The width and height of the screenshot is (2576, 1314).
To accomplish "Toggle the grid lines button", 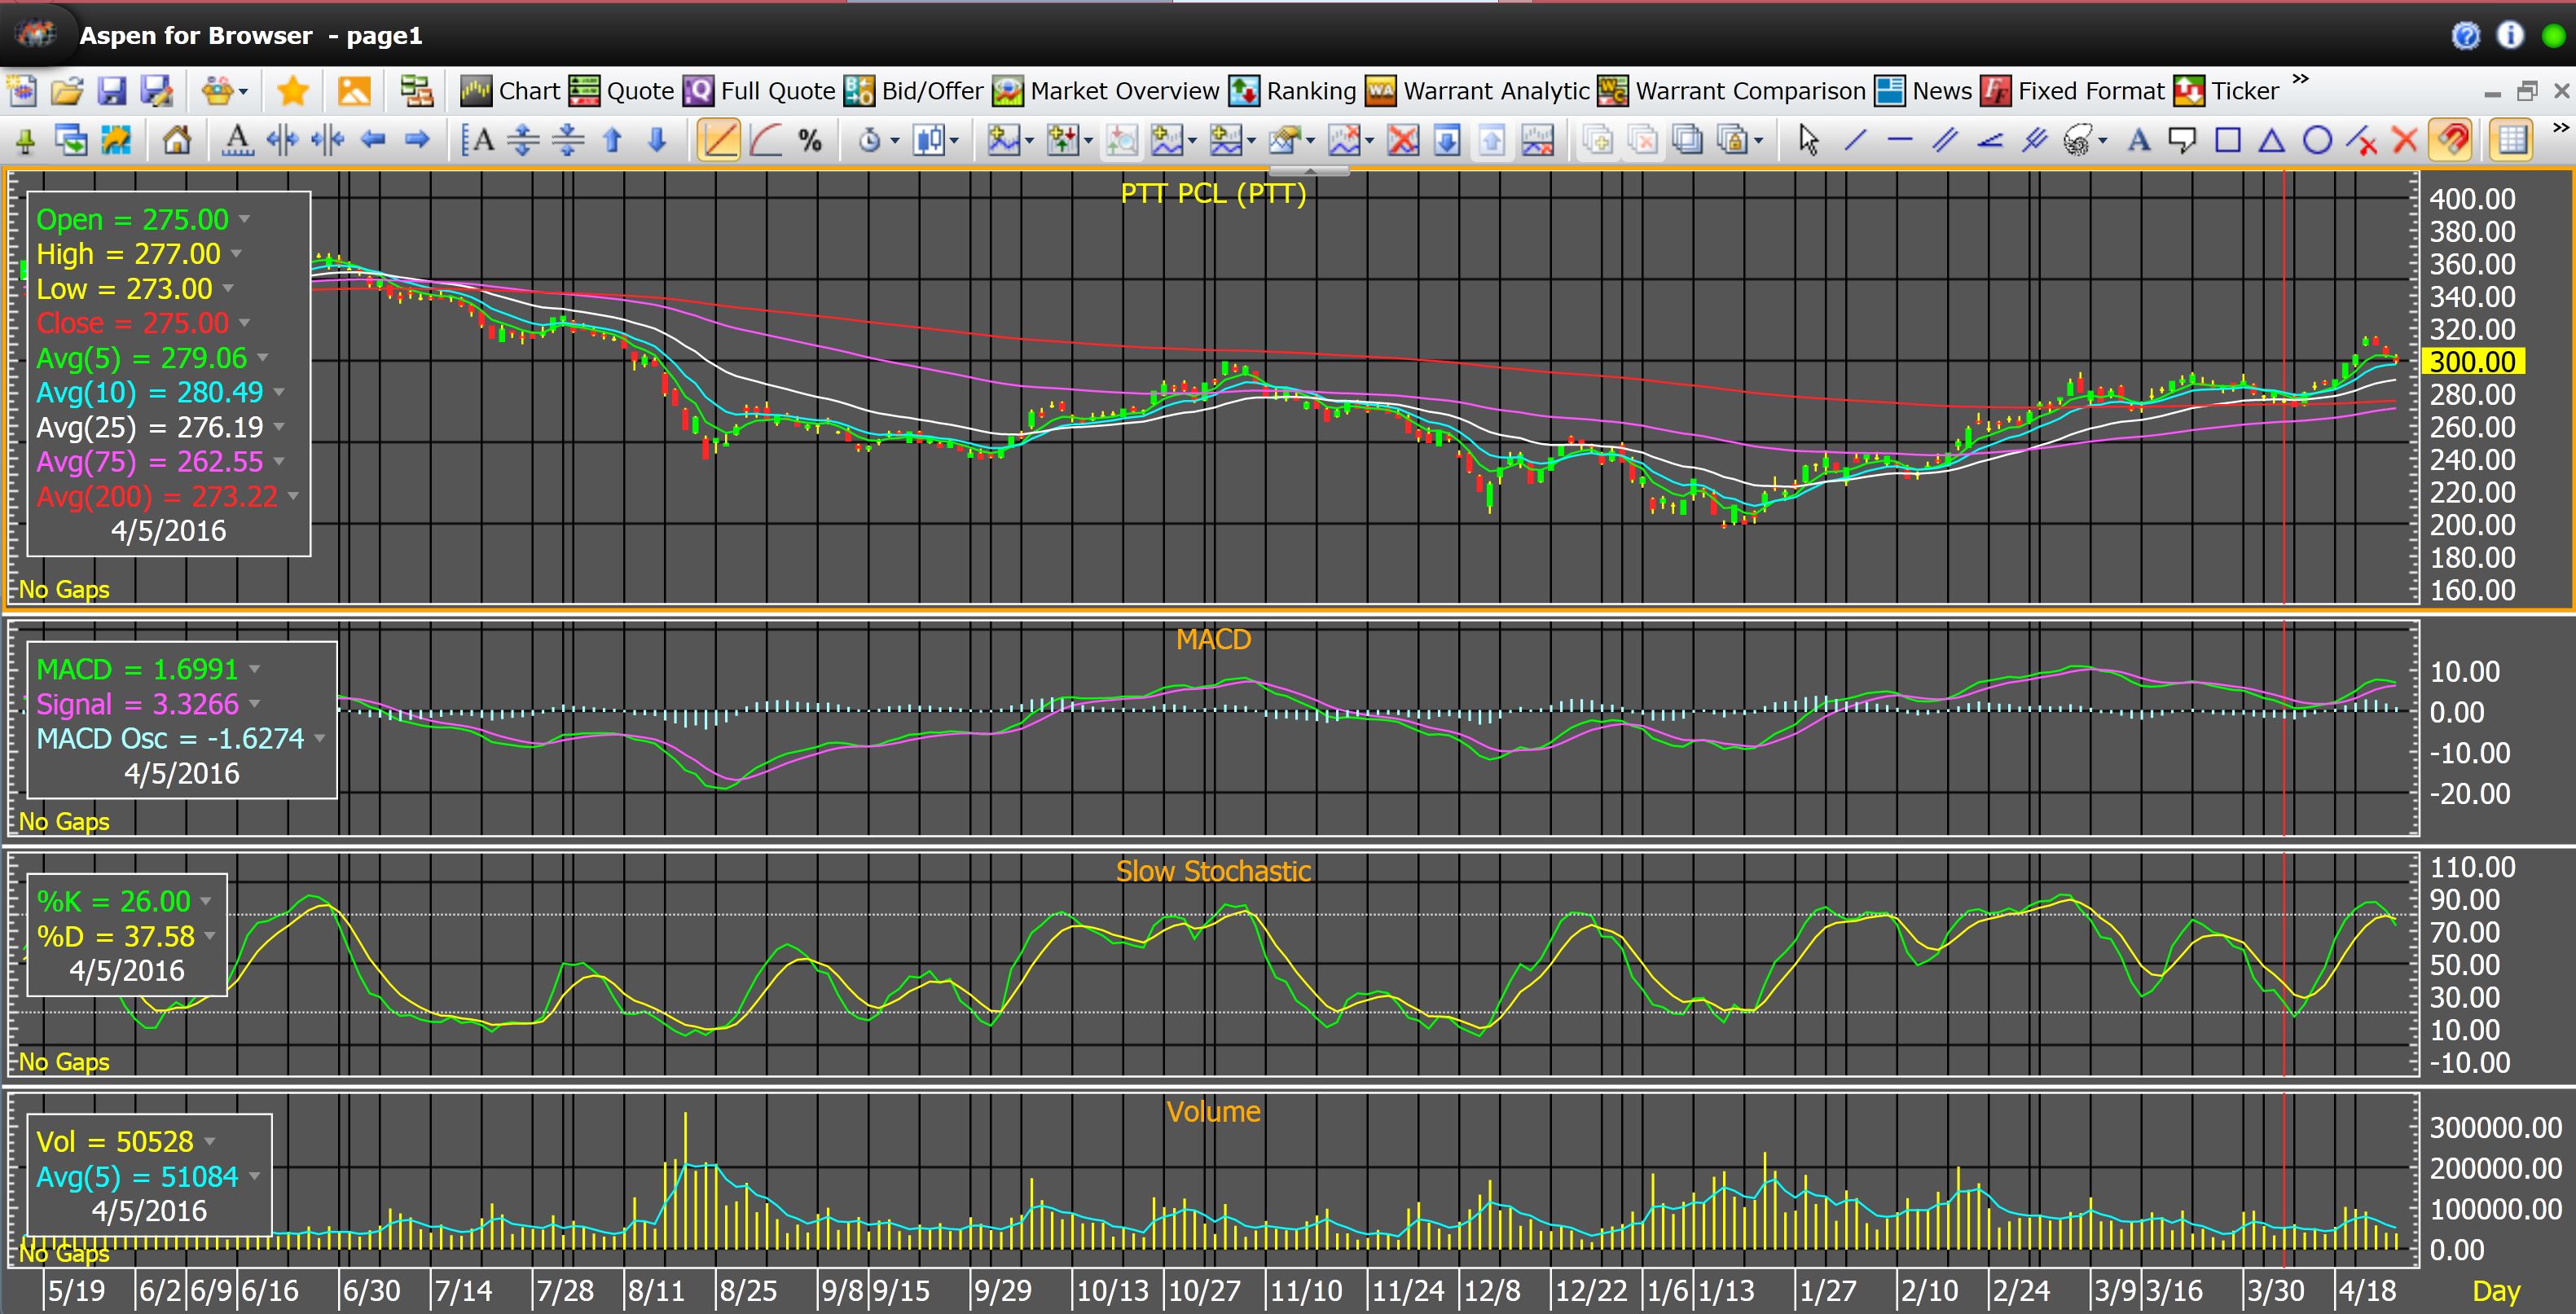I will tap(2511, 140).
